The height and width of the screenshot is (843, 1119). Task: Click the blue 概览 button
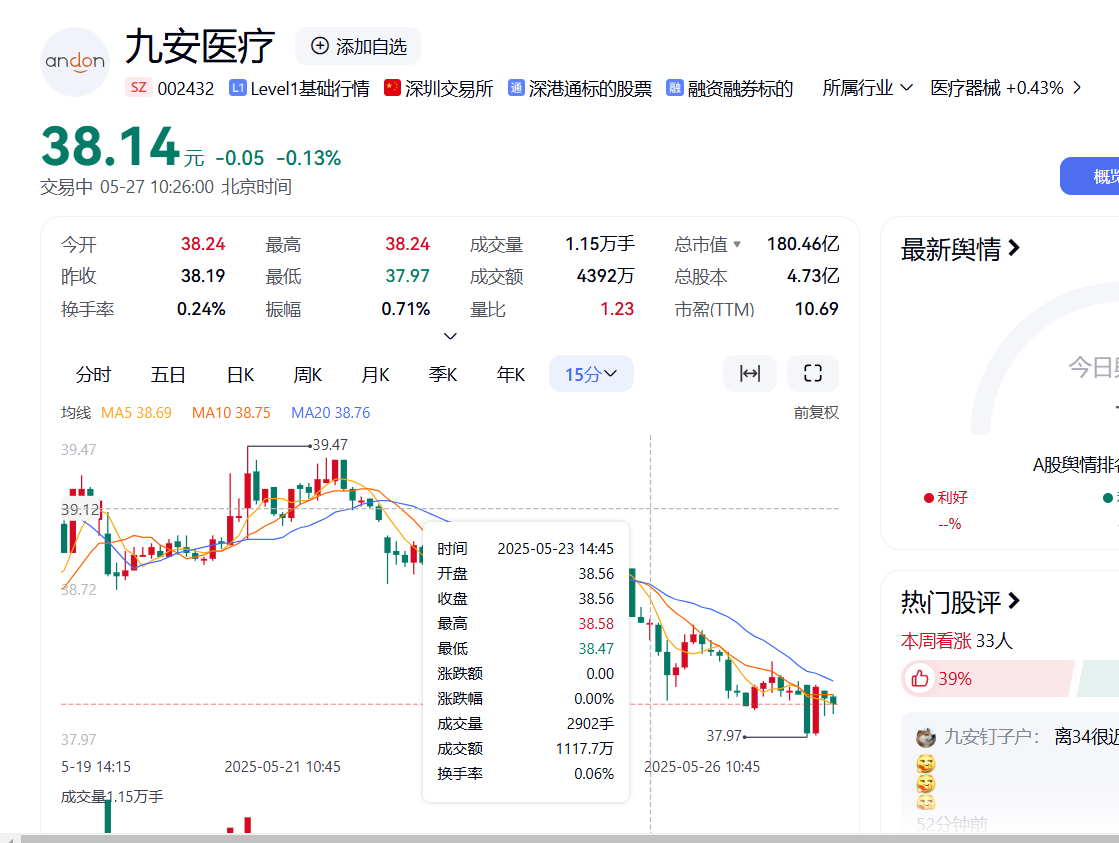point(1092,176)
